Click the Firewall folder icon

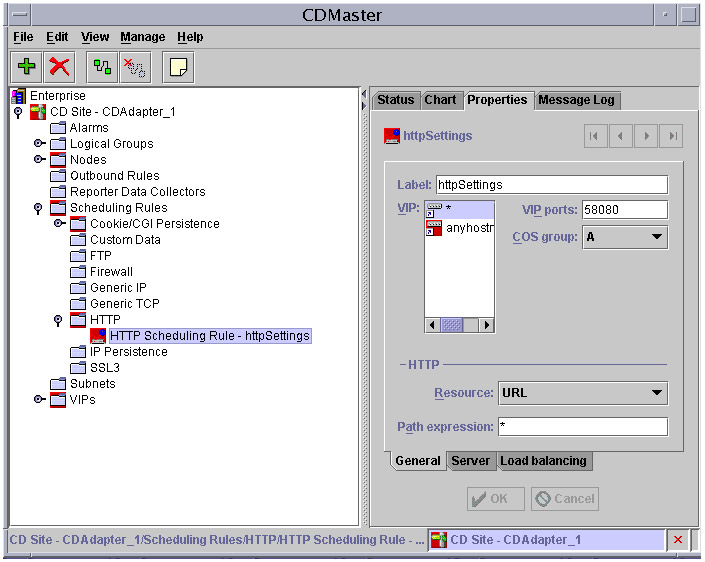tap(78, 272)
